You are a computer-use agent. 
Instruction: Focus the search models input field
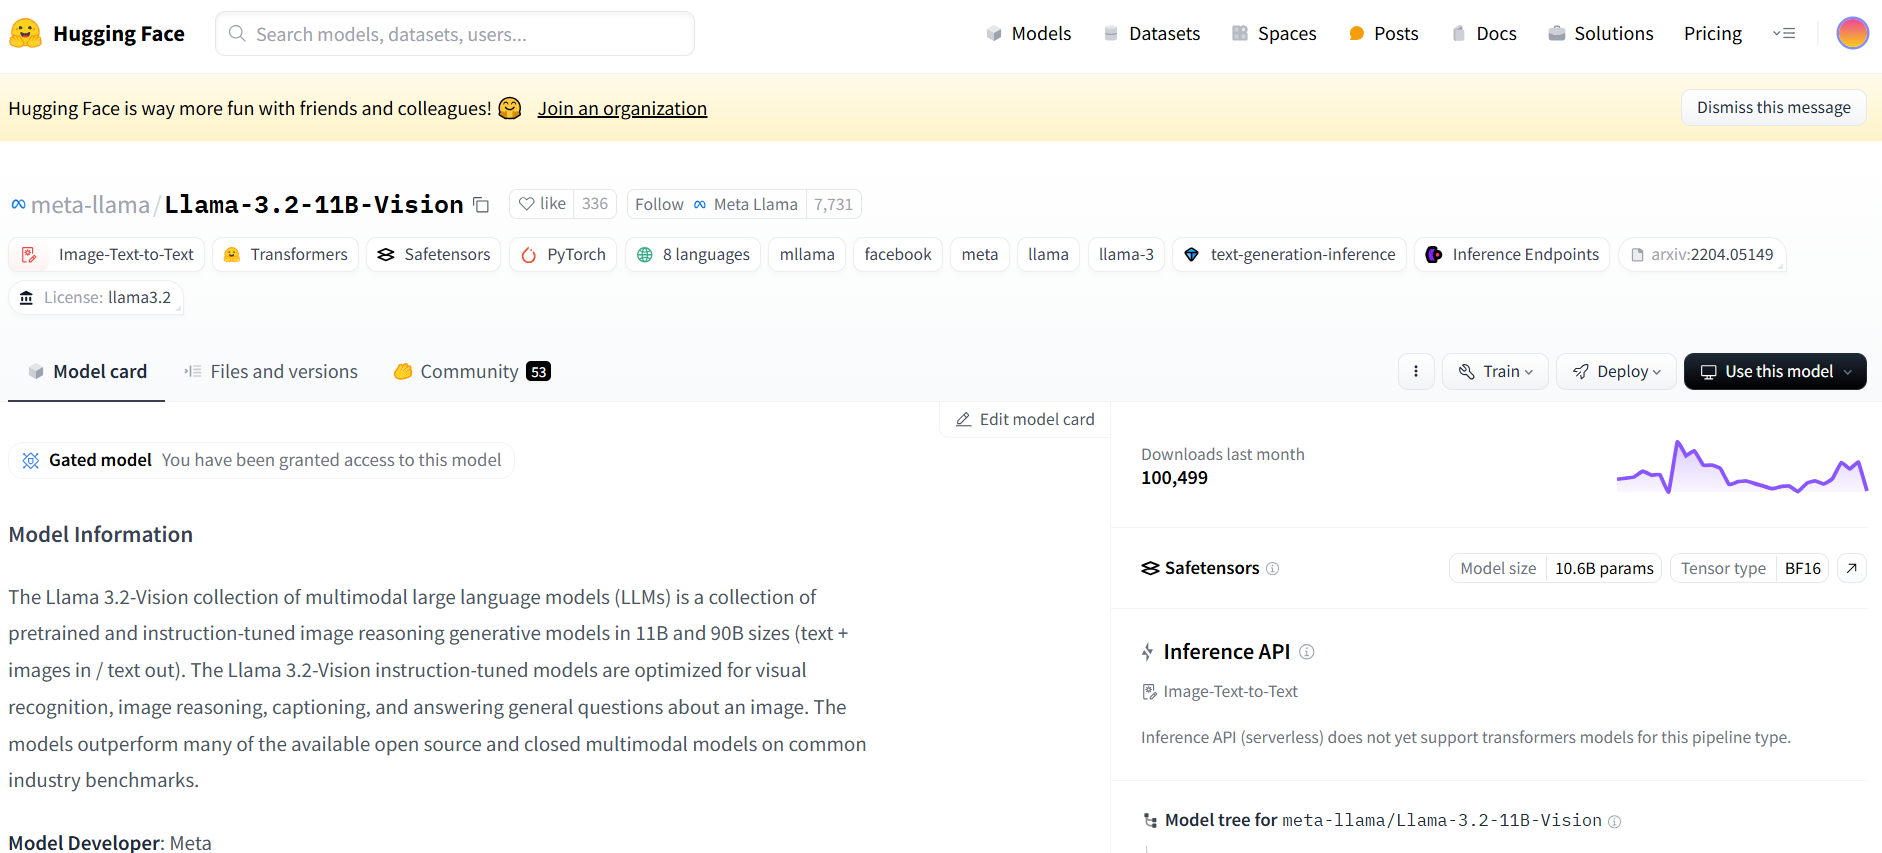455,34
